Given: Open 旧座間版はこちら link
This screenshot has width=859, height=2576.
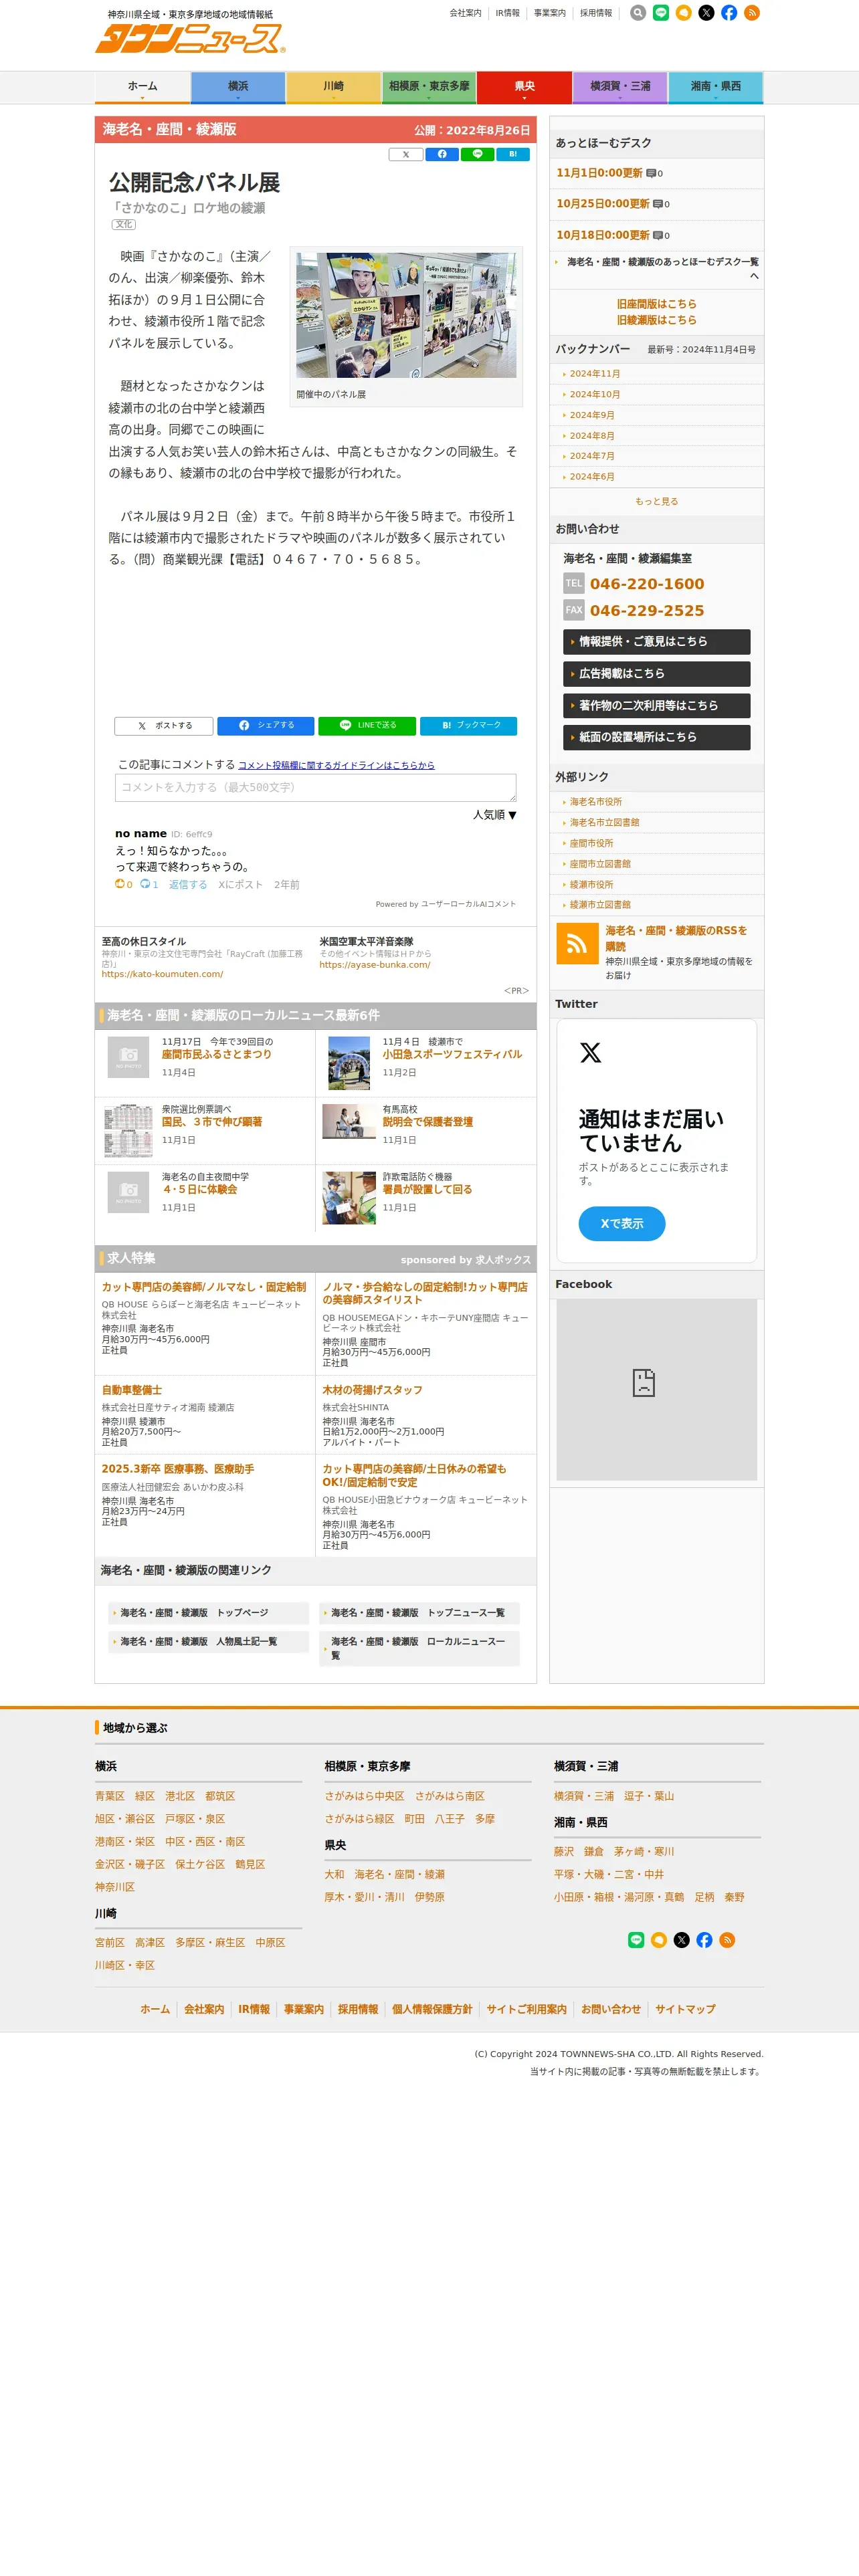Looking at the screenshot, I should [x=656, y=304].
